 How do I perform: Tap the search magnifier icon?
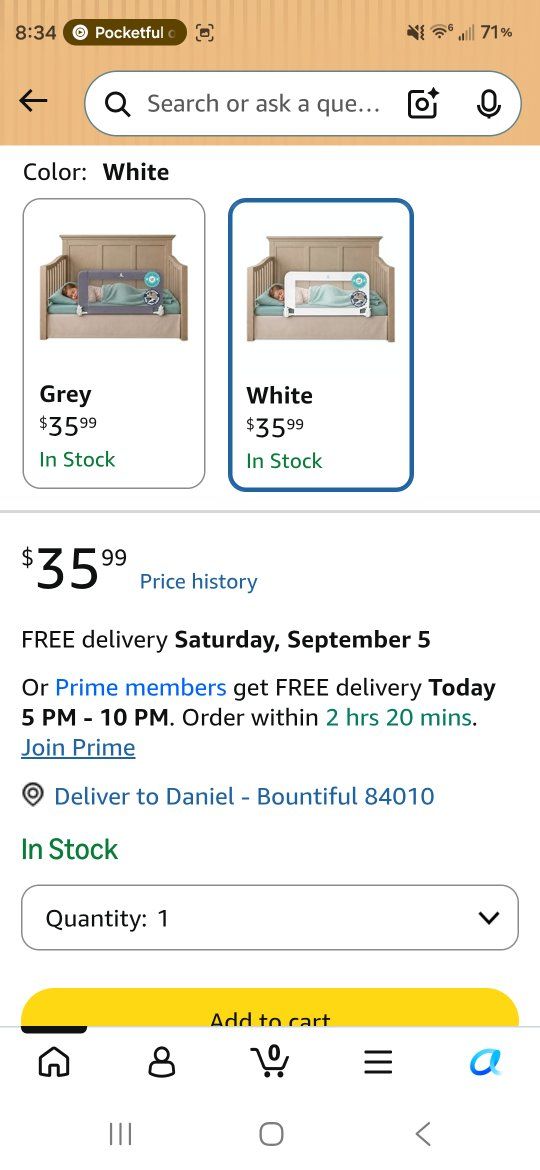coord(118,104)
